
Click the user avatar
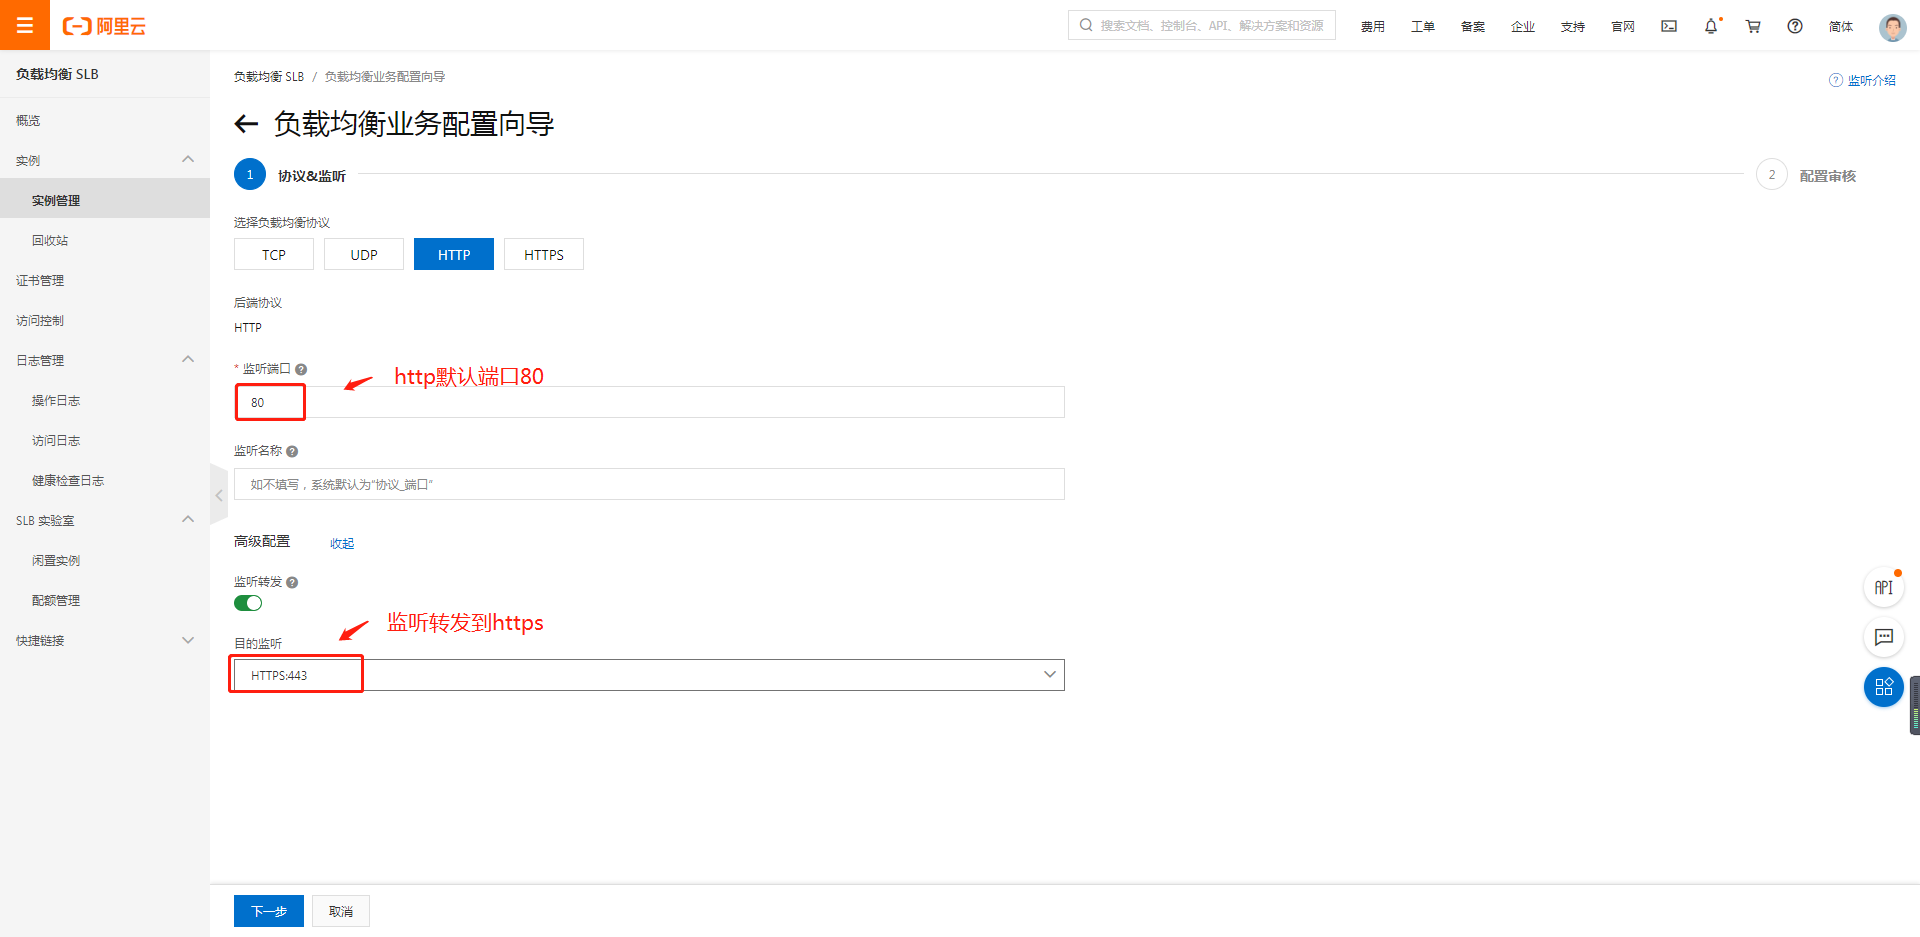[1892, 27]
